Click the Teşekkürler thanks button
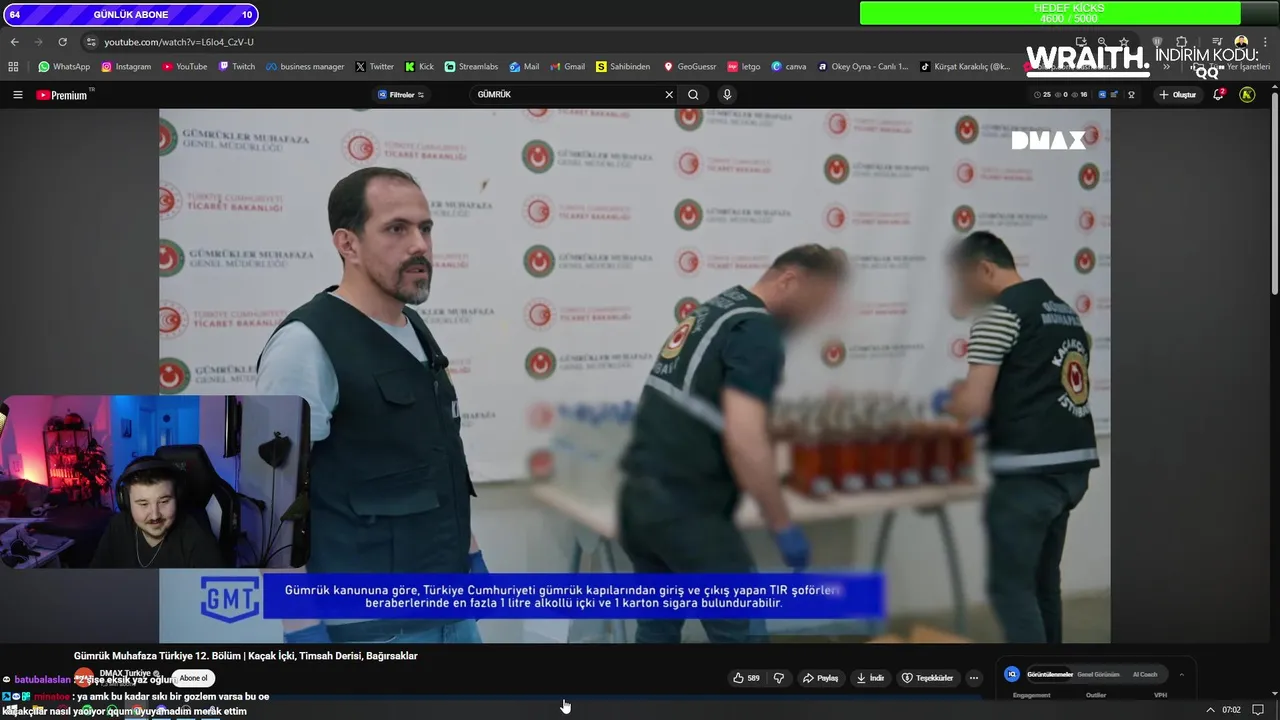Screen dimensions: 1280x720 pyautogui.click(x=927, y=678)
